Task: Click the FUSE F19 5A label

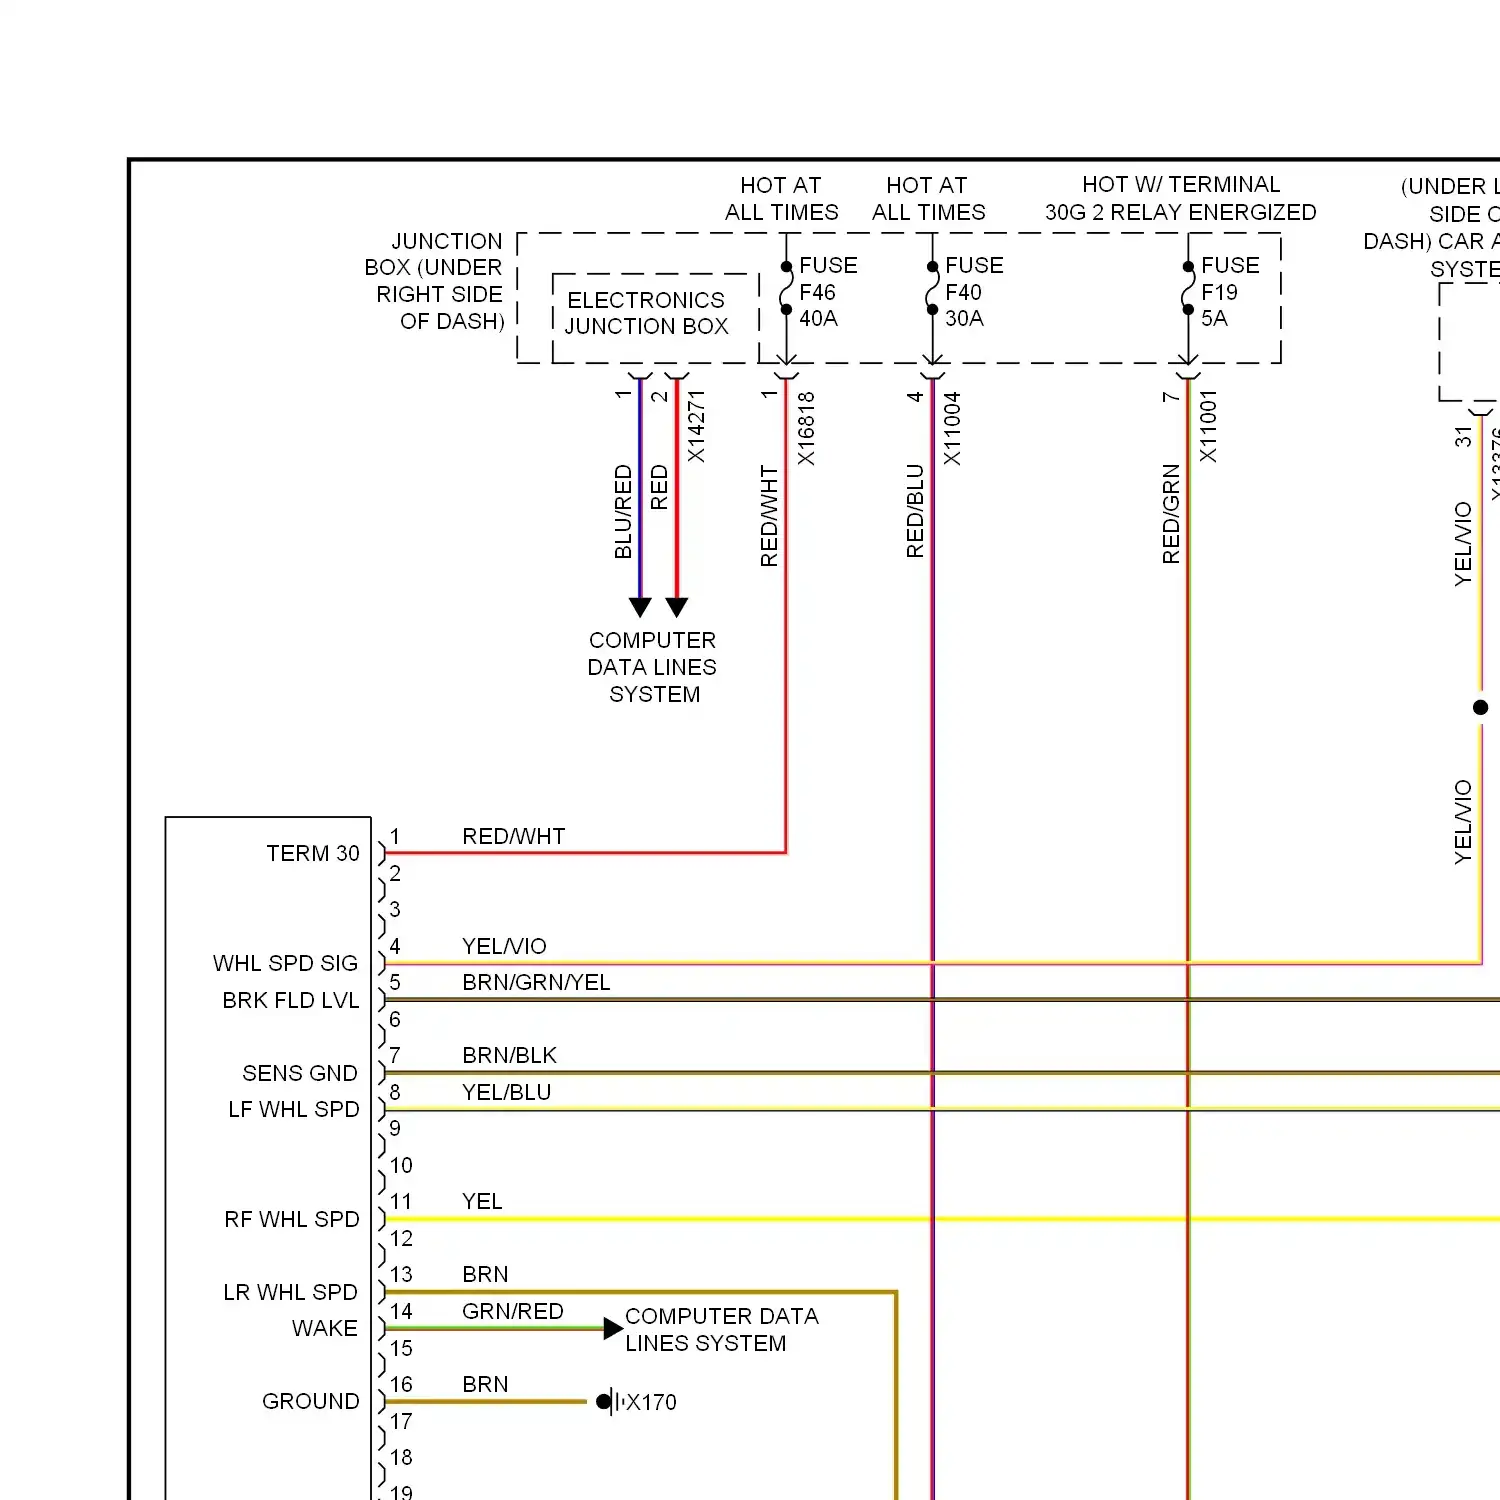Action: point(1230,292)
